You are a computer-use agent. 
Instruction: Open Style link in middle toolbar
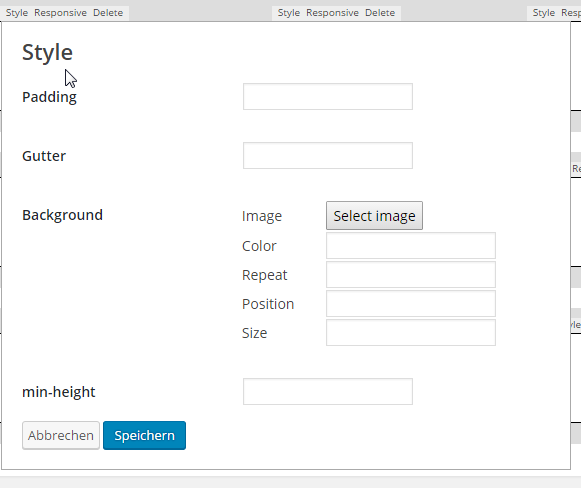coord(289,13)
